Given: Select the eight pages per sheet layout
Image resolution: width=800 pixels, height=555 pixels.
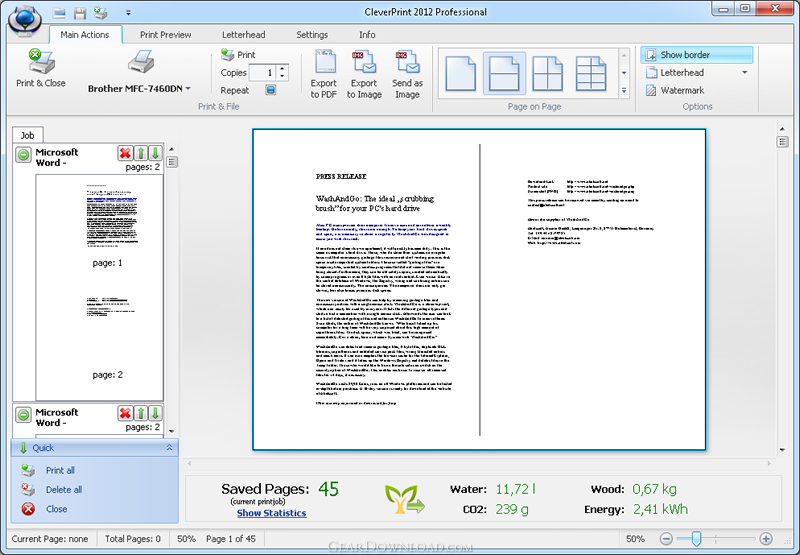Looking at the screenshot, I should tap(591, 73).
